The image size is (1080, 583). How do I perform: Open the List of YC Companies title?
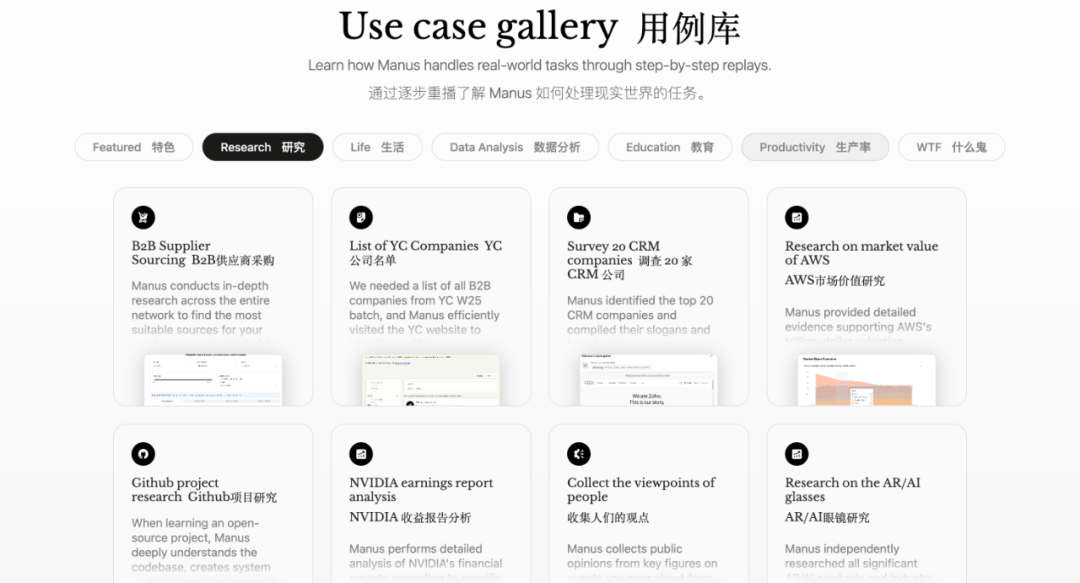point(426,253)
